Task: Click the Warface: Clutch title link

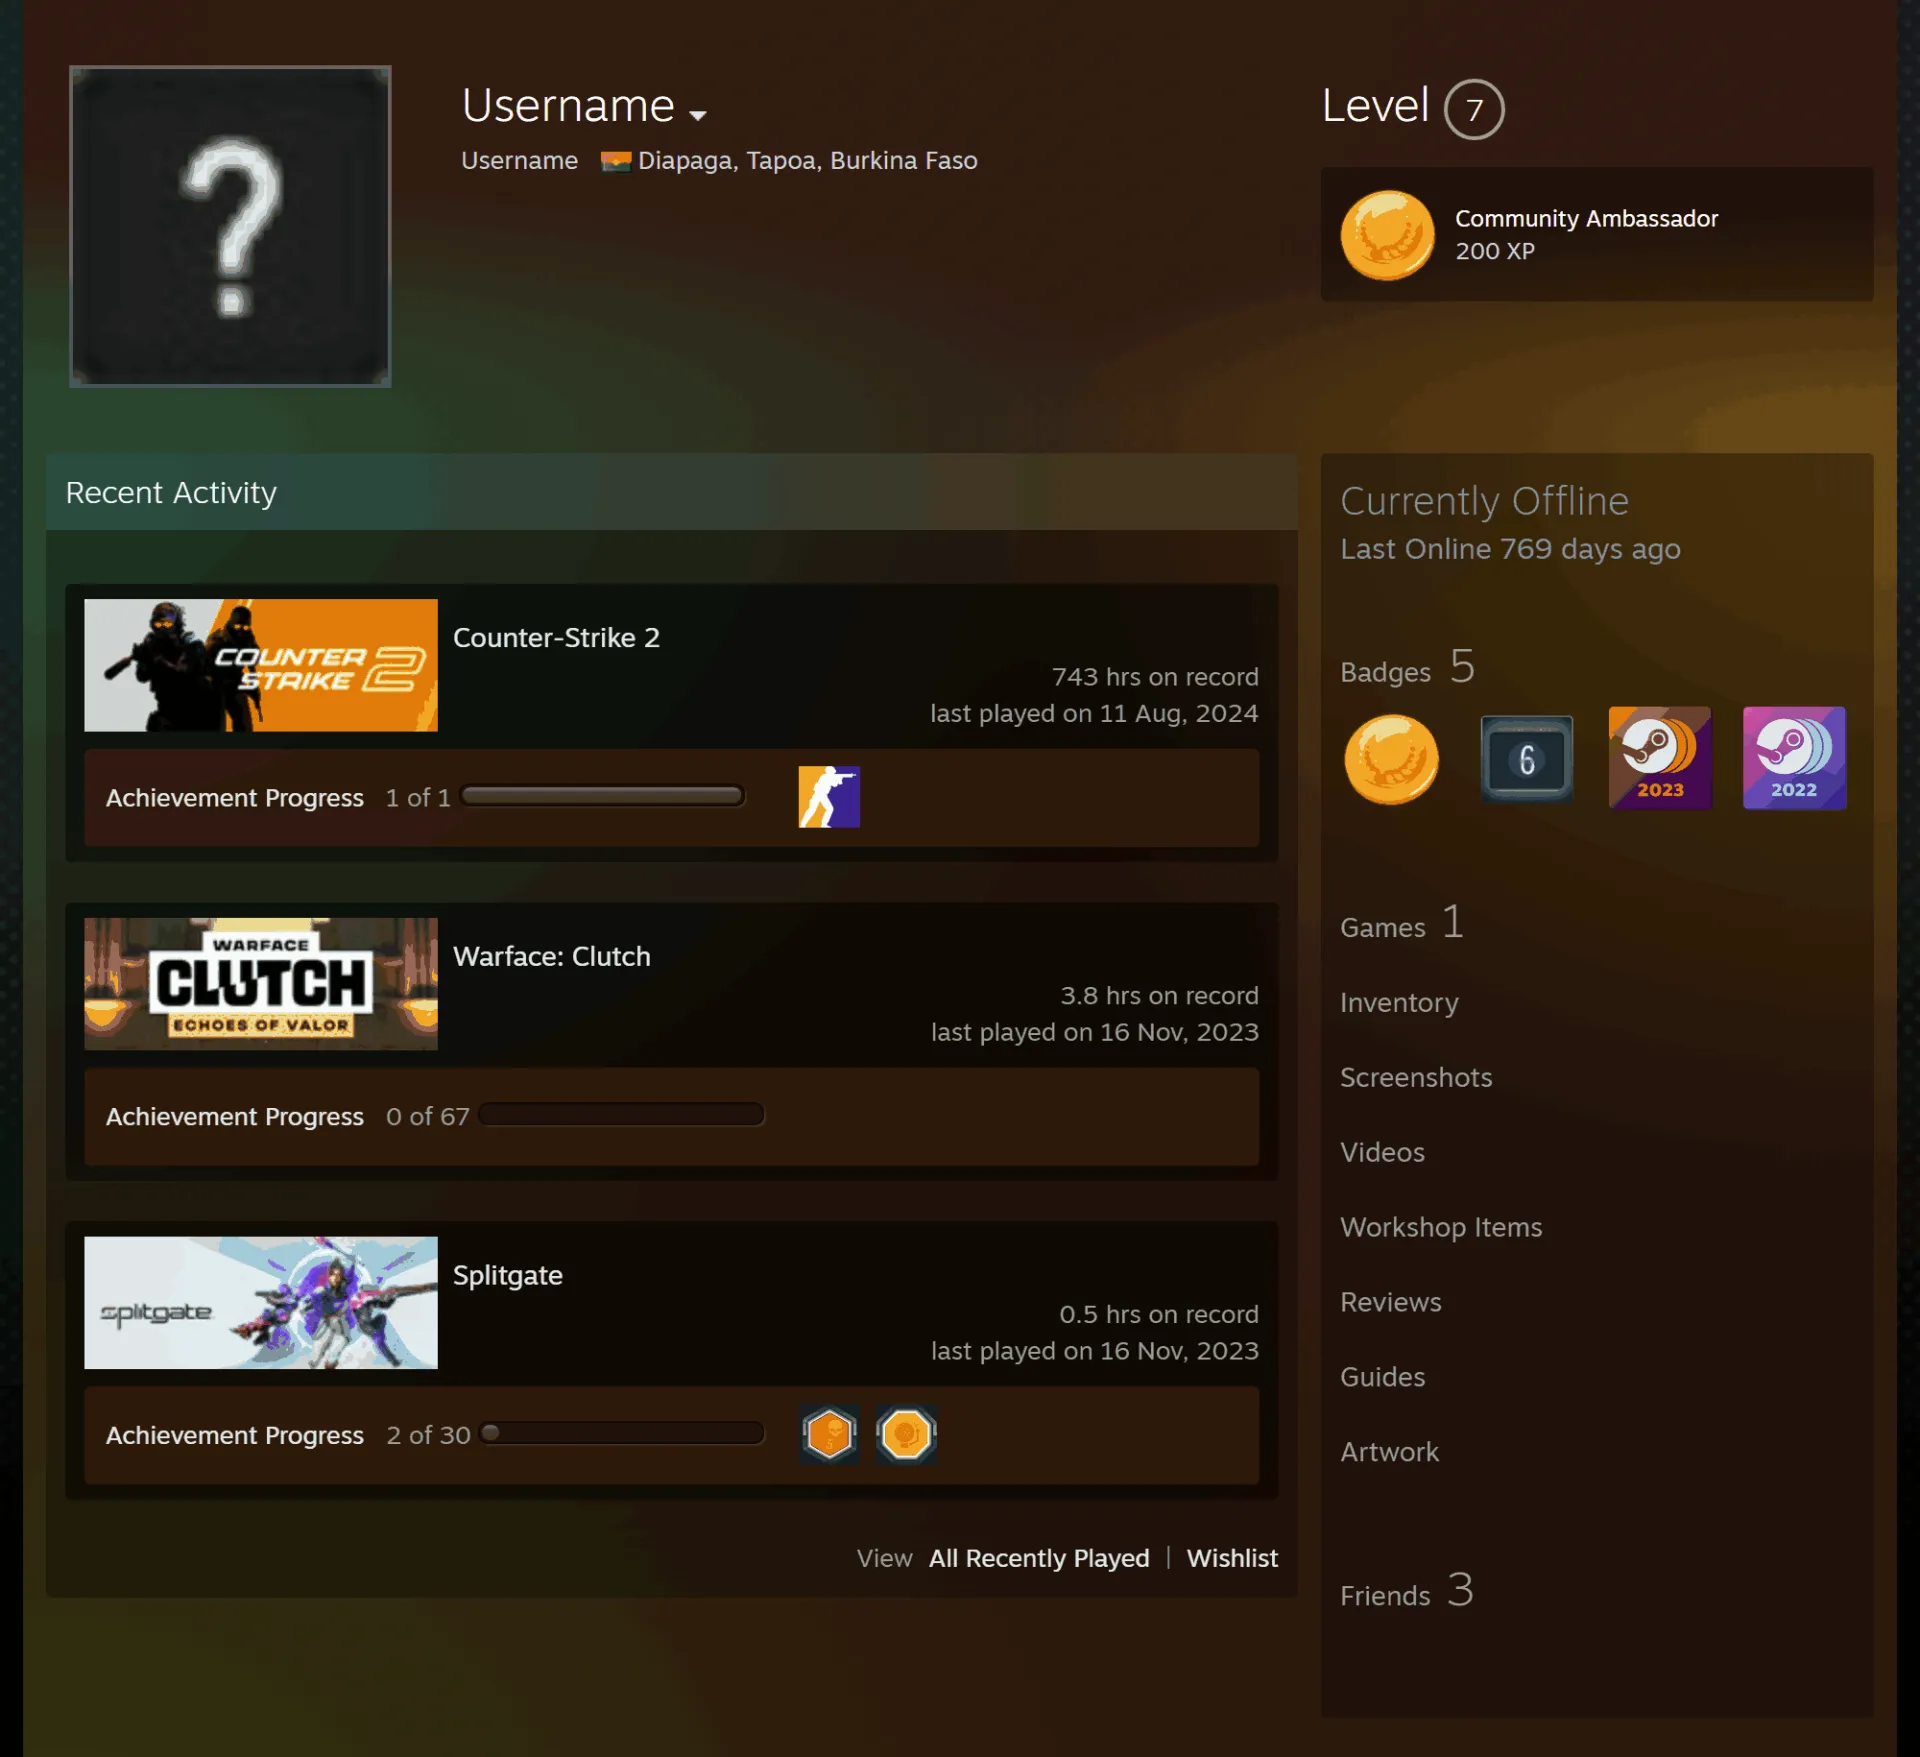Action: coord(552,956)
